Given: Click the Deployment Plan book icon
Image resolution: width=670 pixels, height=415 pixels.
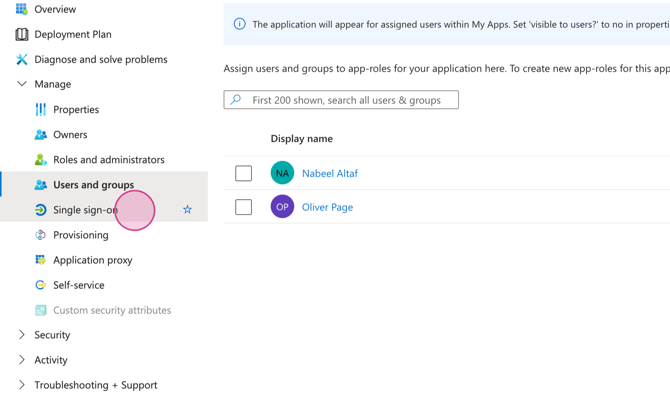Looking at the screenshot, I should [21, 34].
